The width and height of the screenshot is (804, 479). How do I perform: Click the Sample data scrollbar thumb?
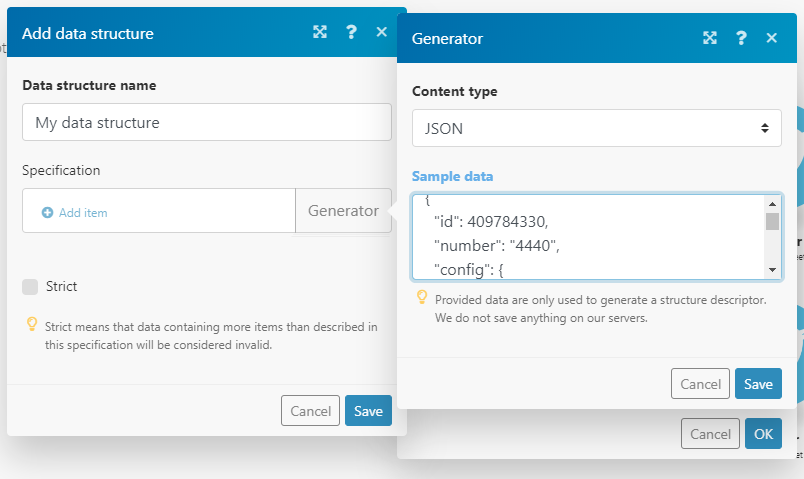click(x=772, y=222)
